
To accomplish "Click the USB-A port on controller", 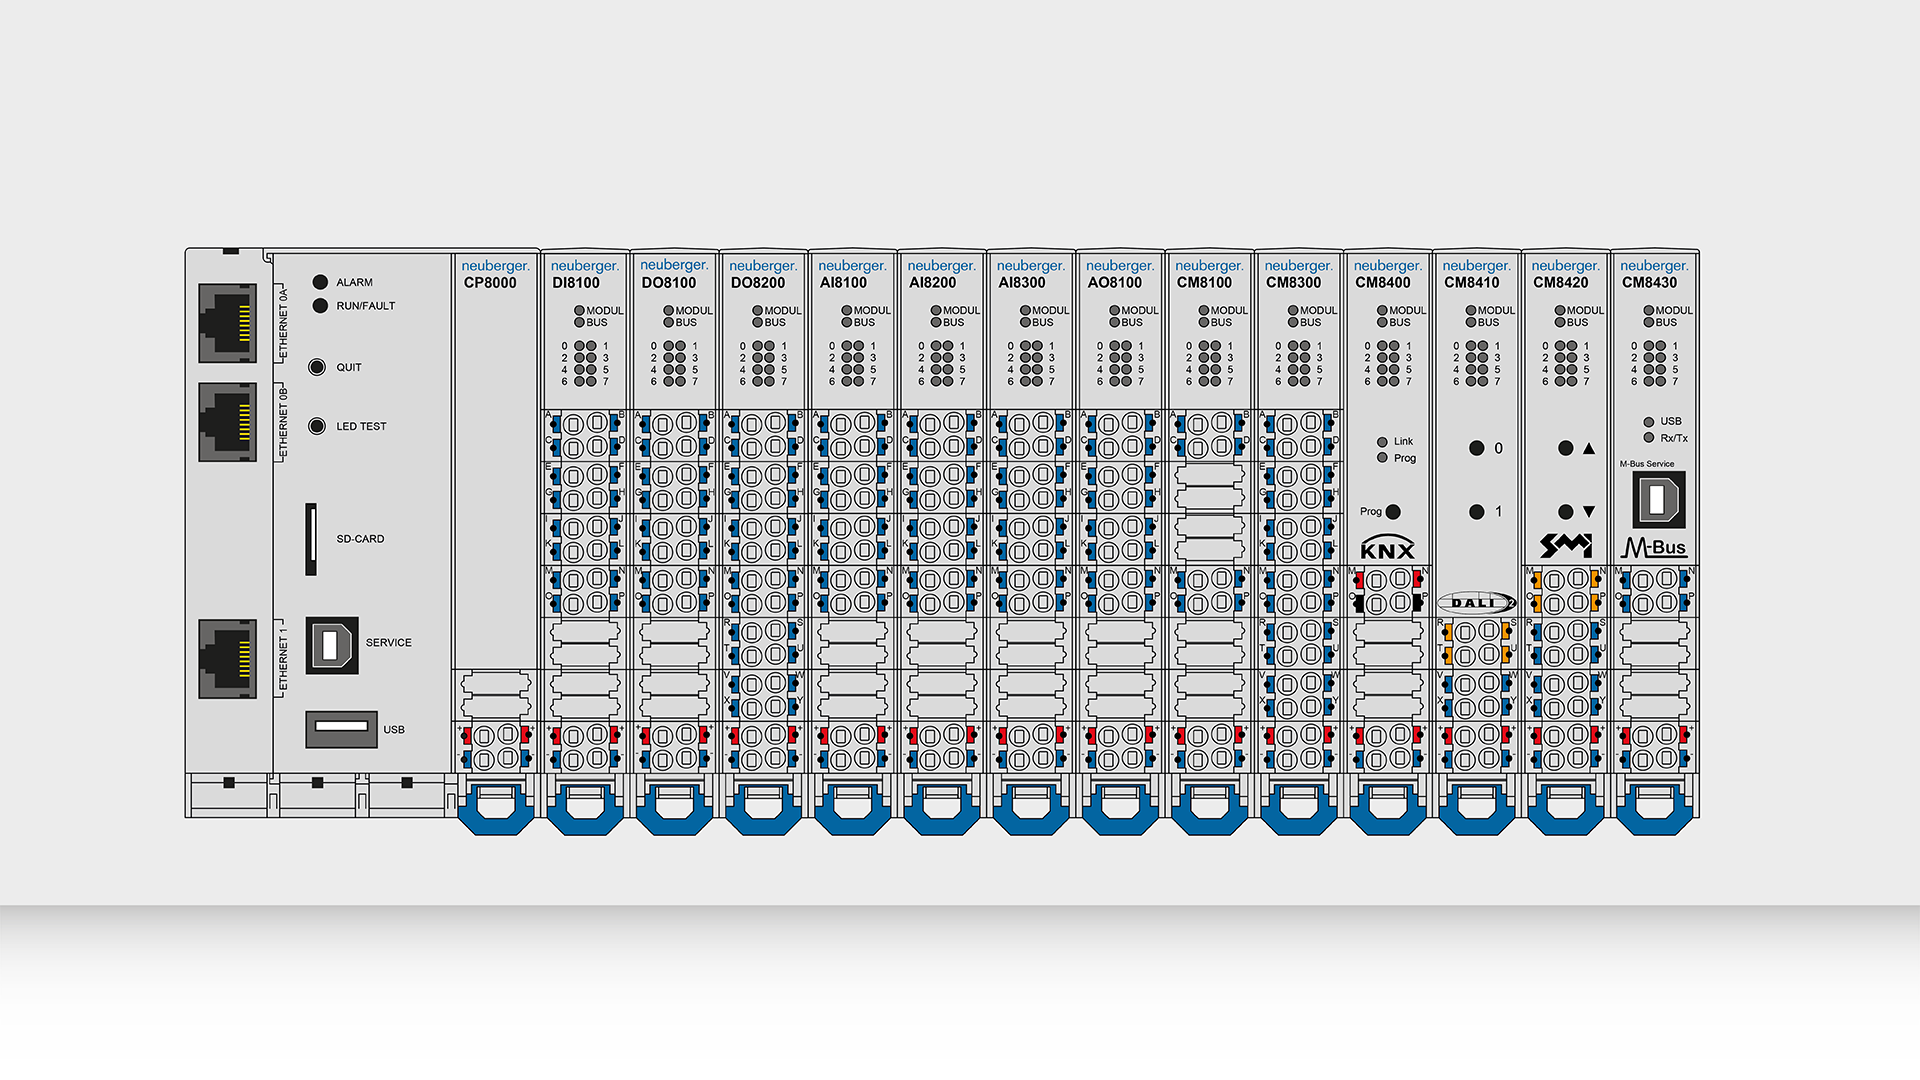I will pos(341,729).
